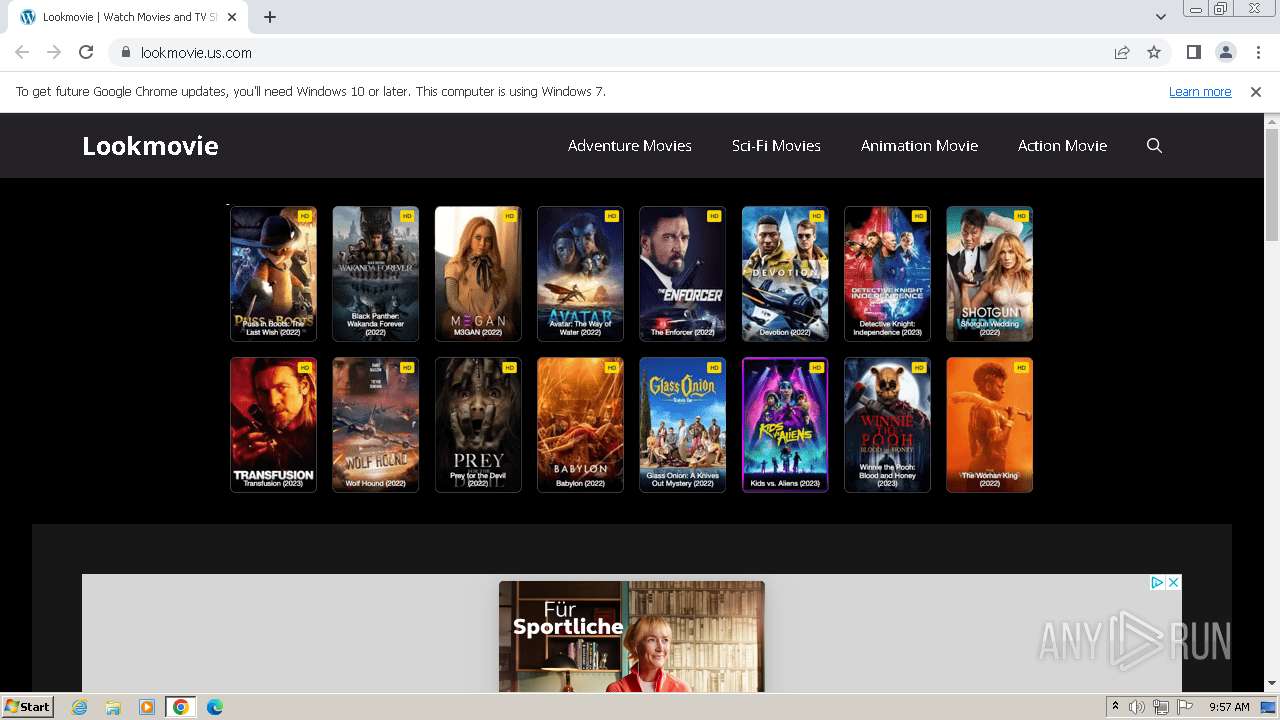Viewport: 1280px width, 720px height.
Task: Open the Learn more link
Action: click(1200, 92)
